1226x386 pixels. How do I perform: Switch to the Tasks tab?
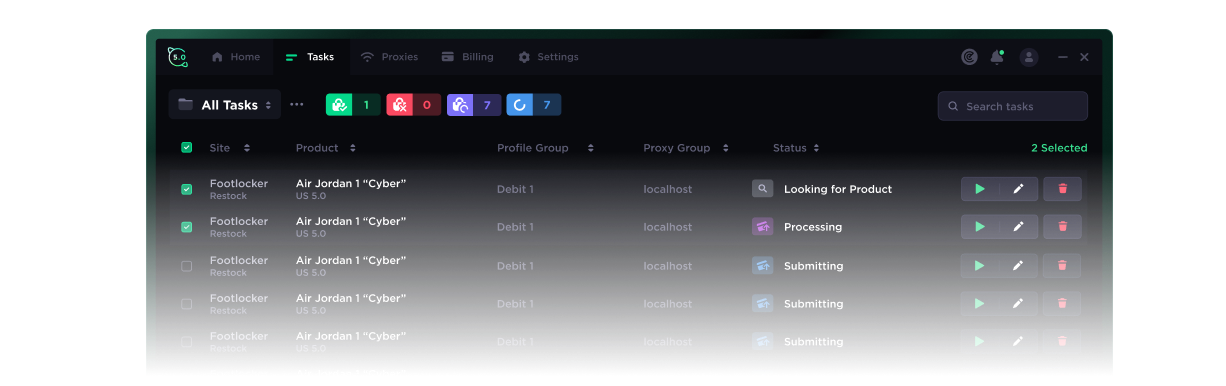click(310, 57)
